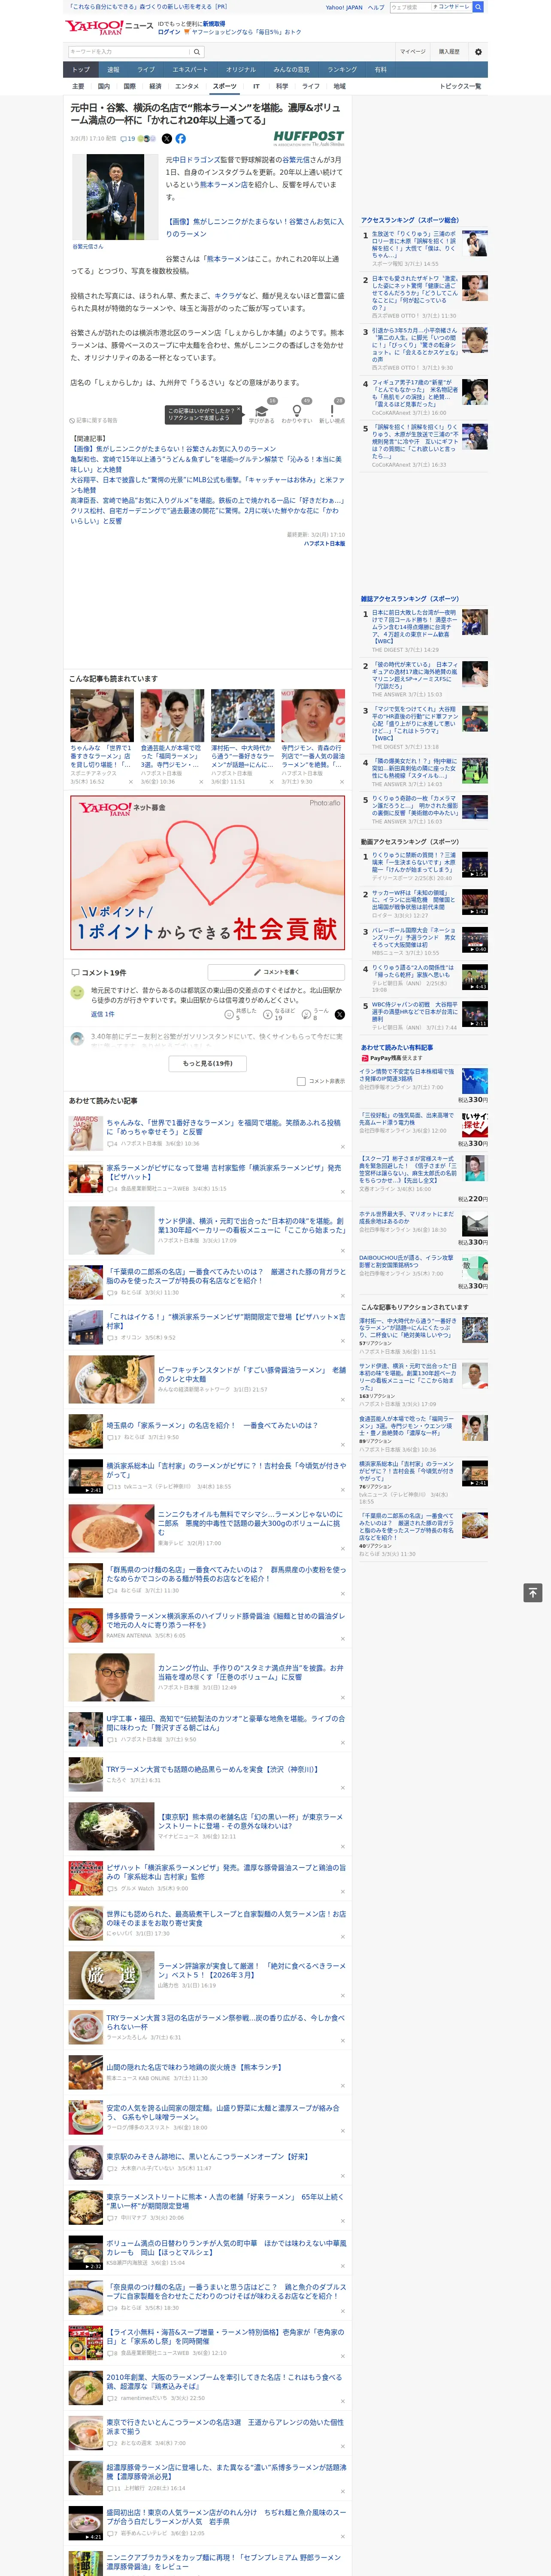The width and height of the screenshot is (551, 2576).
Task: Click the blue search button in top bar
Action: pos(478,7)
